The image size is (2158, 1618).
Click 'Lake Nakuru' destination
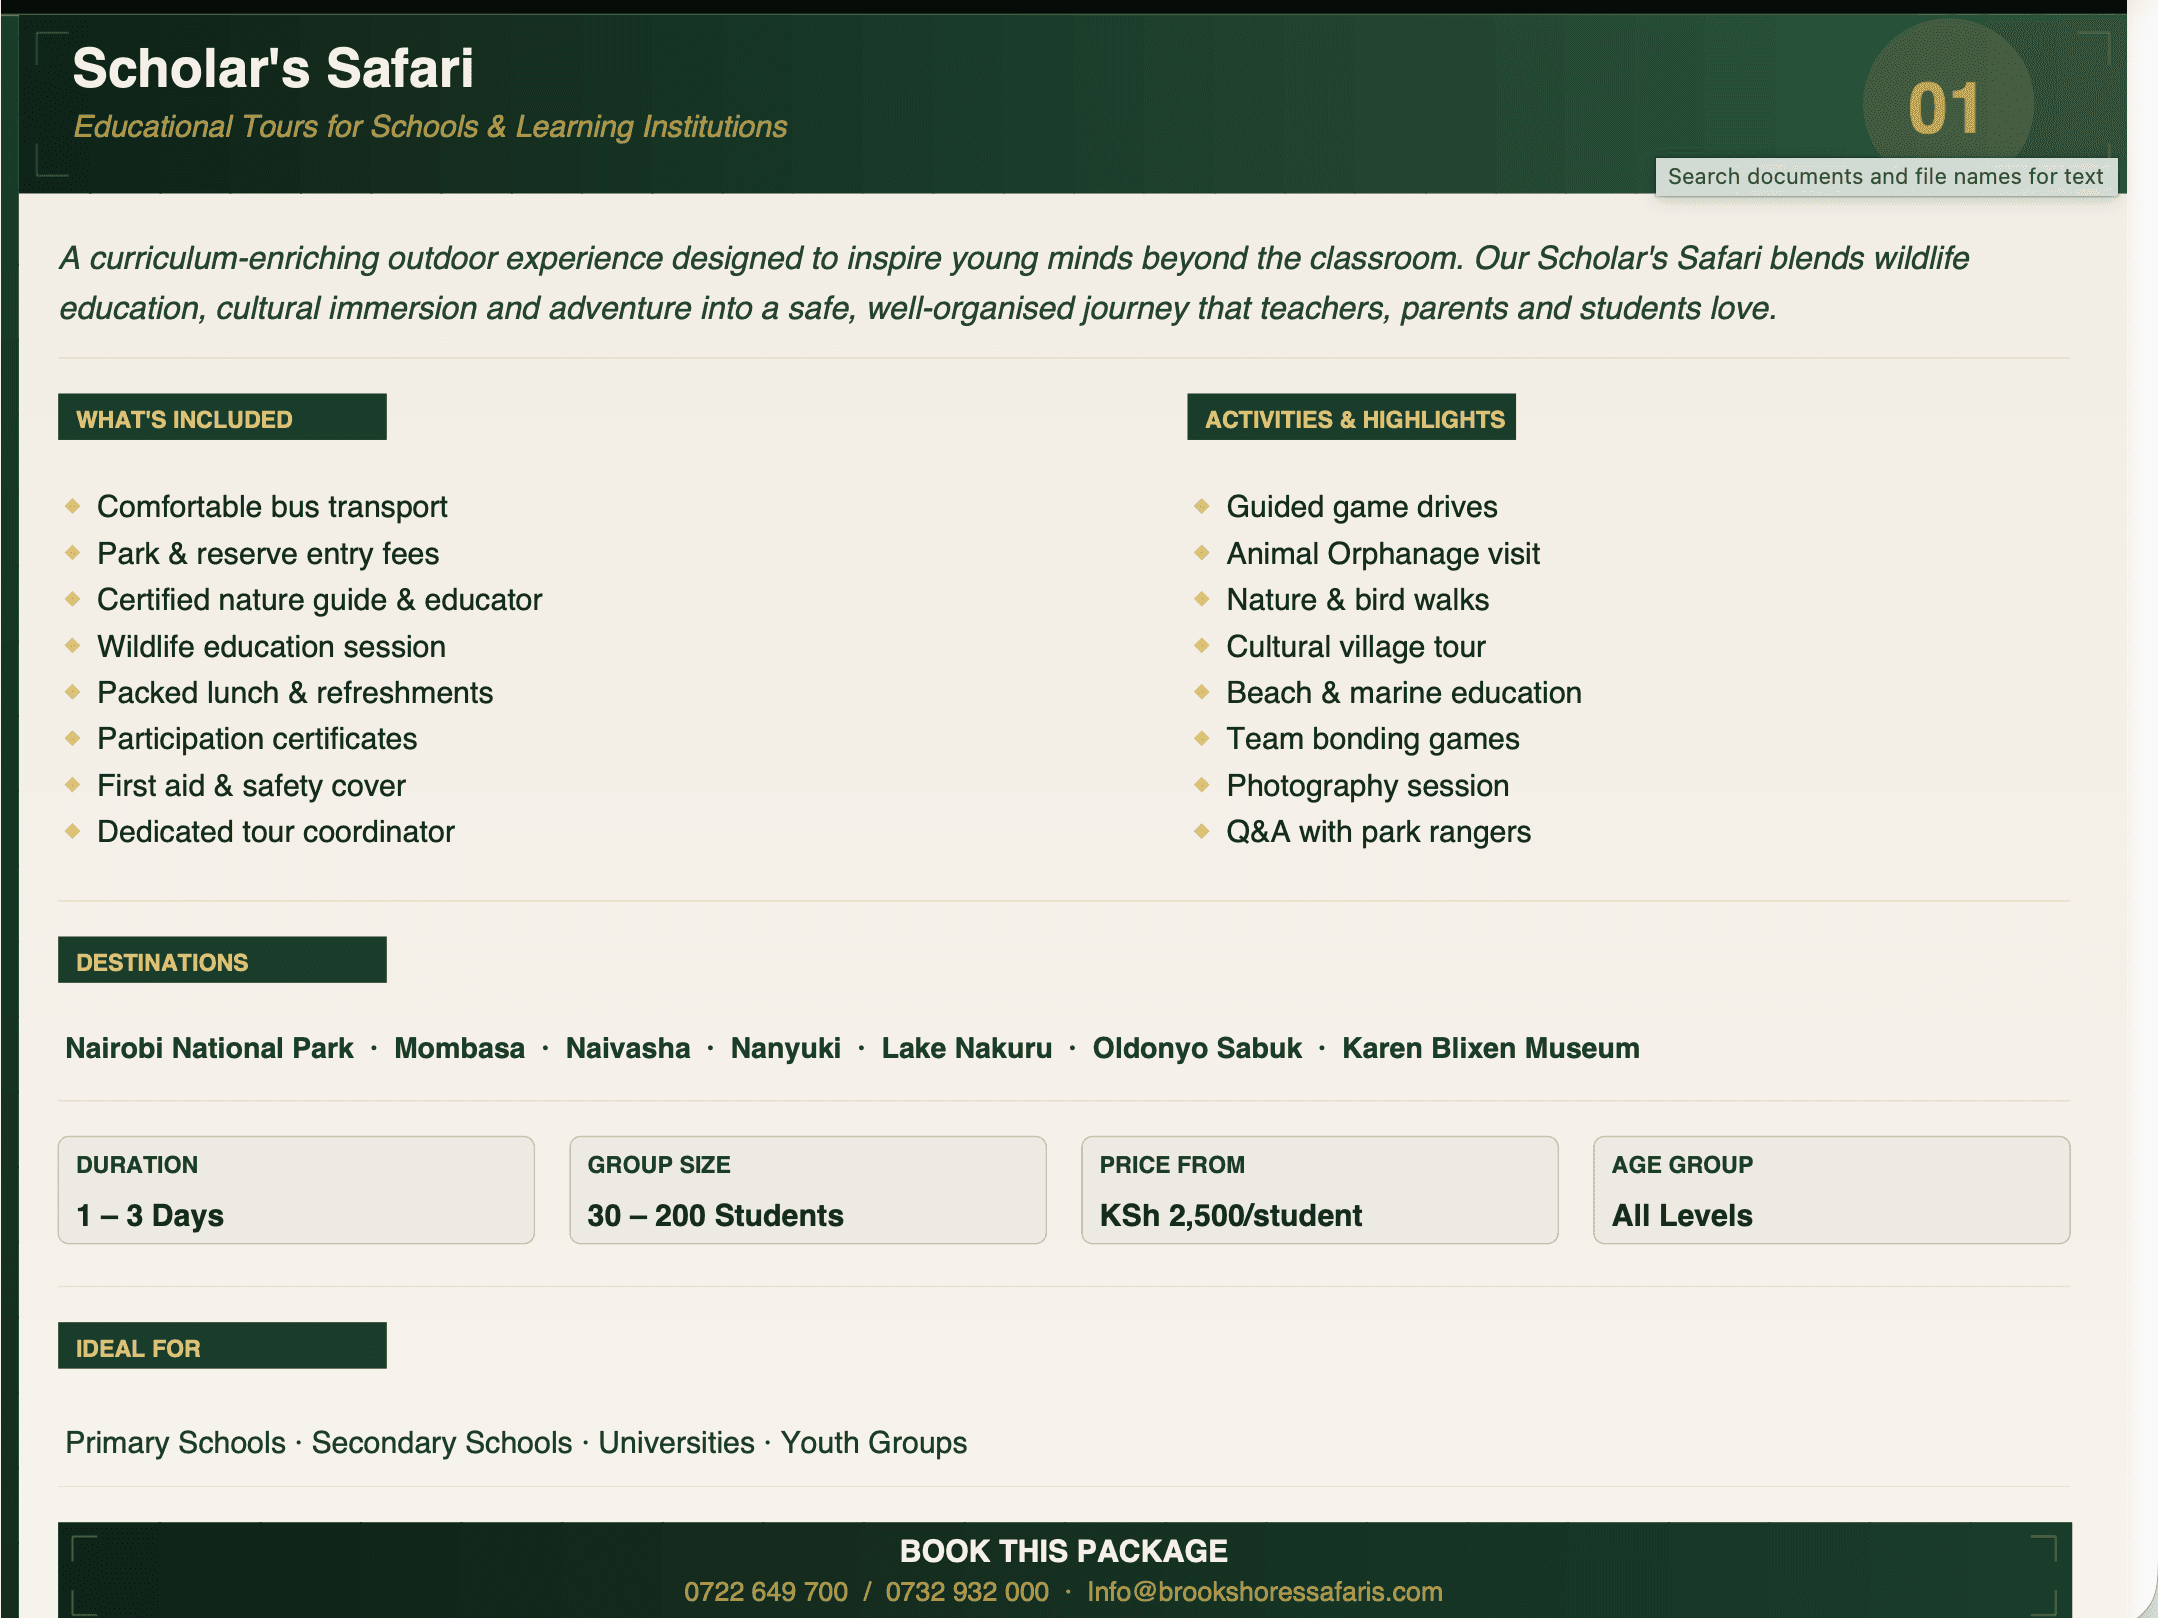(967, 1048)
